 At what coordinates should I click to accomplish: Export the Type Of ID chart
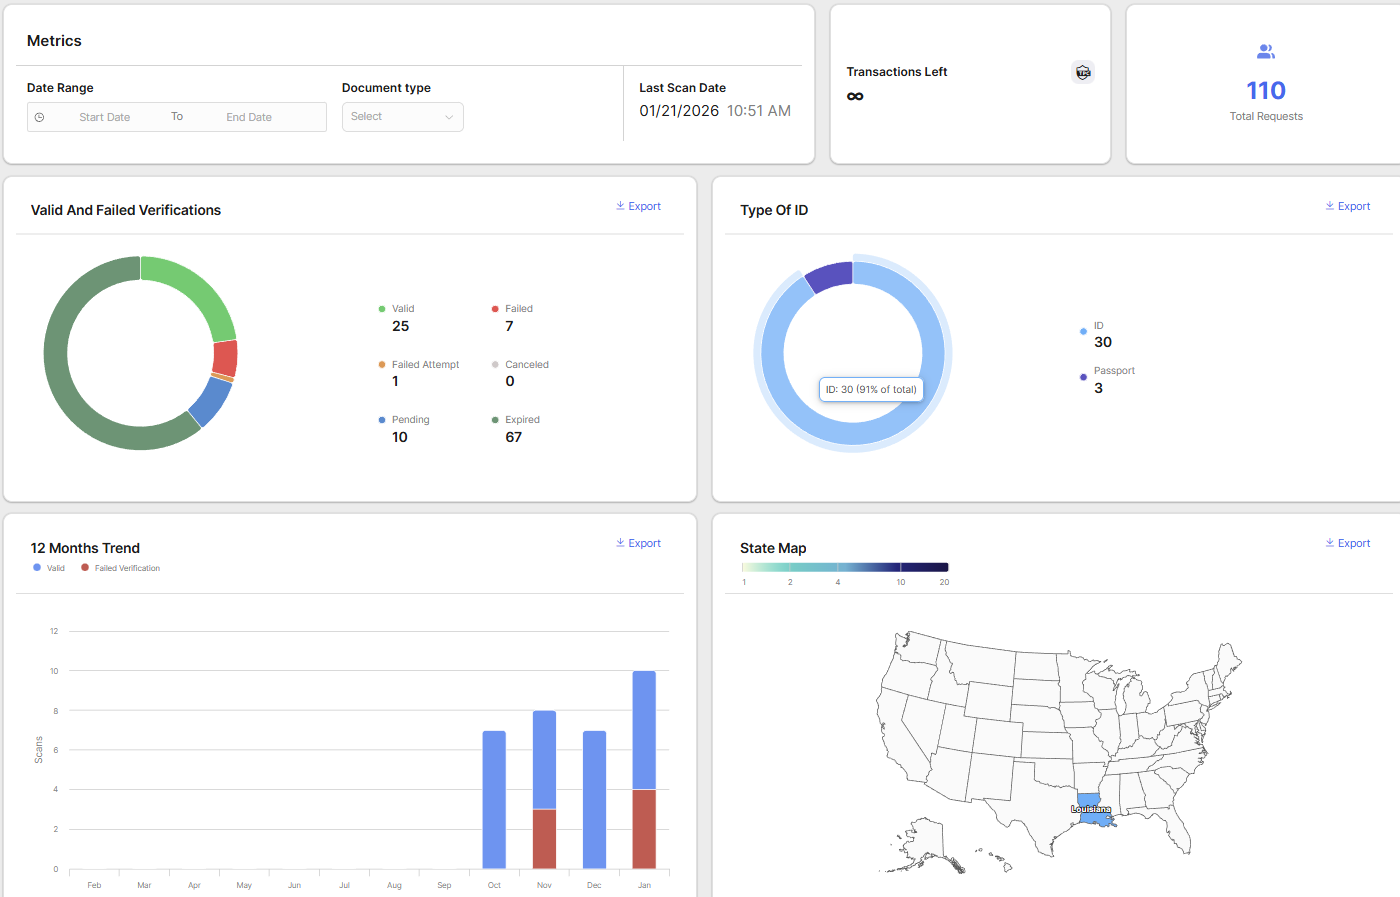tap(1347, 207)
